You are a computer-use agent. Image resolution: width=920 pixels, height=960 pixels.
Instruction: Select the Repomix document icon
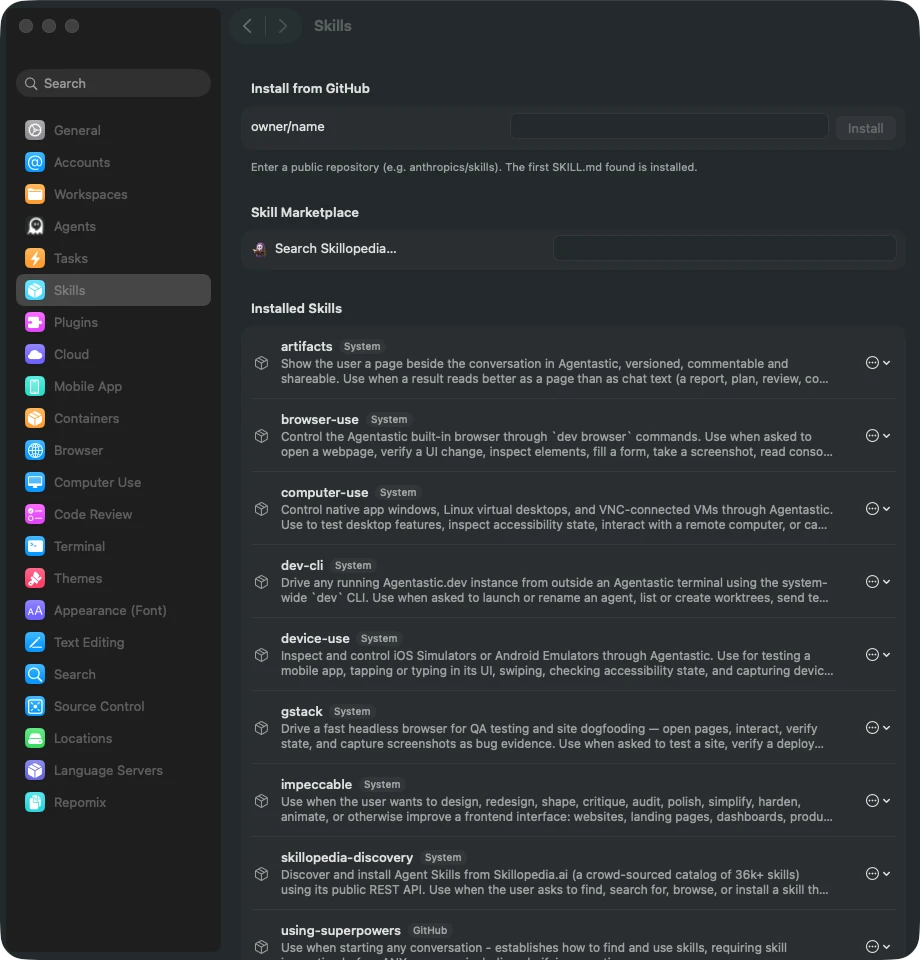(35, 802)
